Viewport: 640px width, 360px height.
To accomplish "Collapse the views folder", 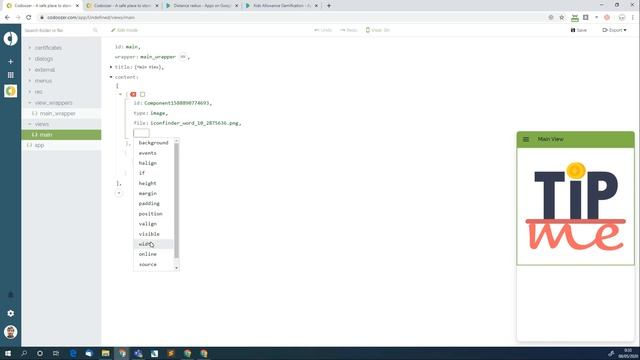I will click(x=30, y=124).
